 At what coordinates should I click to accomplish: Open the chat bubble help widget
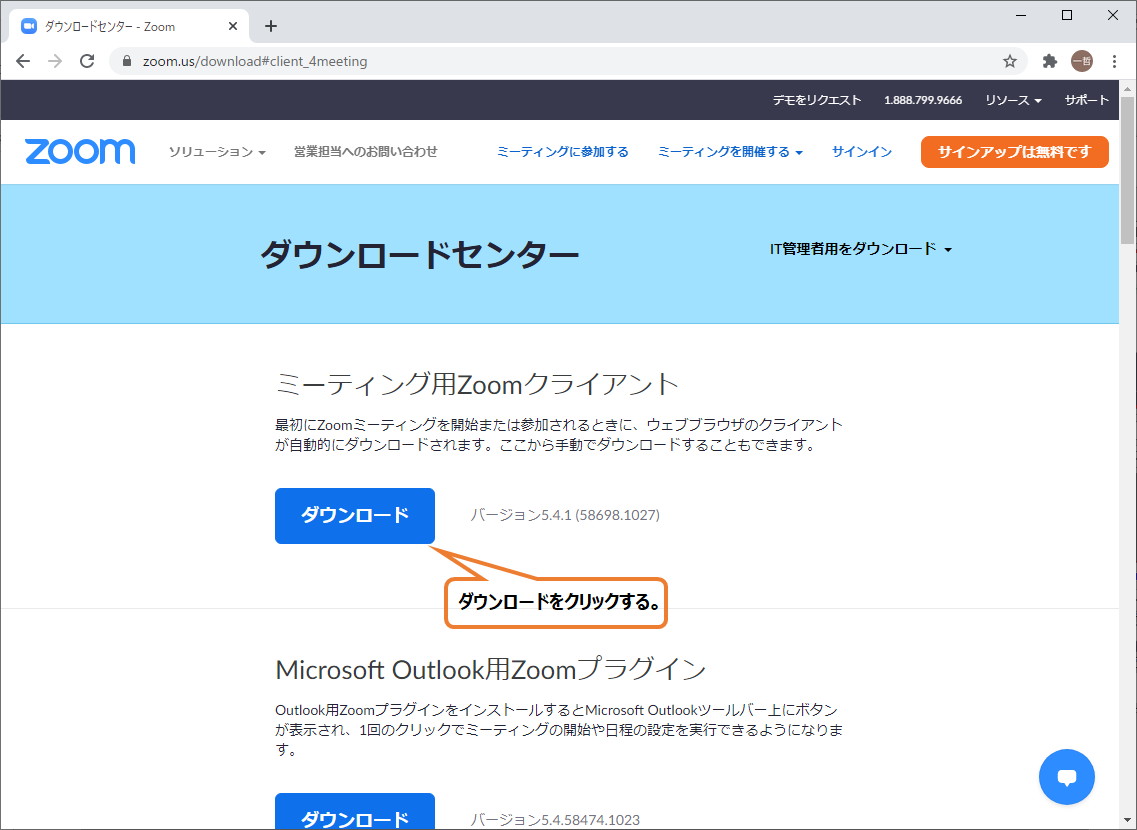(x=1066, y=777)
